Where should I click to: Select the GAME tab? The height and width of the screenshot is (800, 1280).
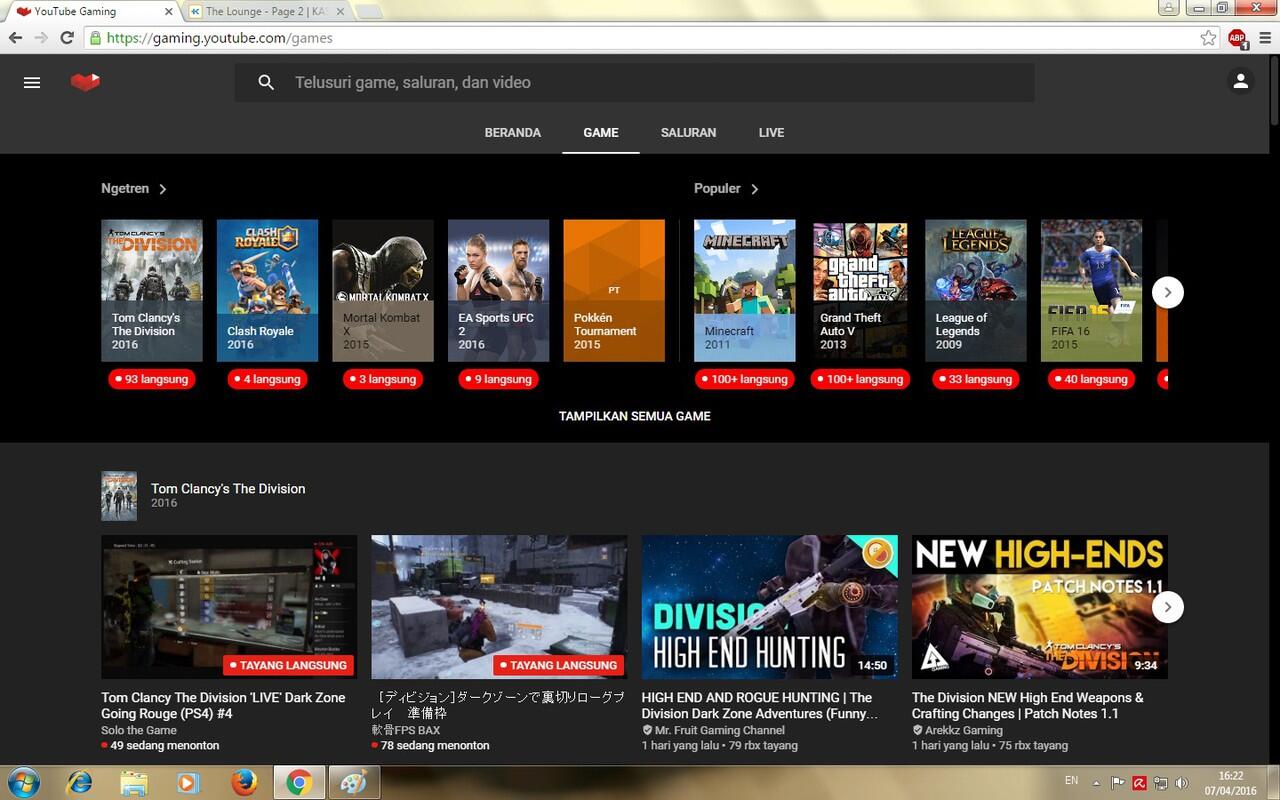tap(601, 133)
